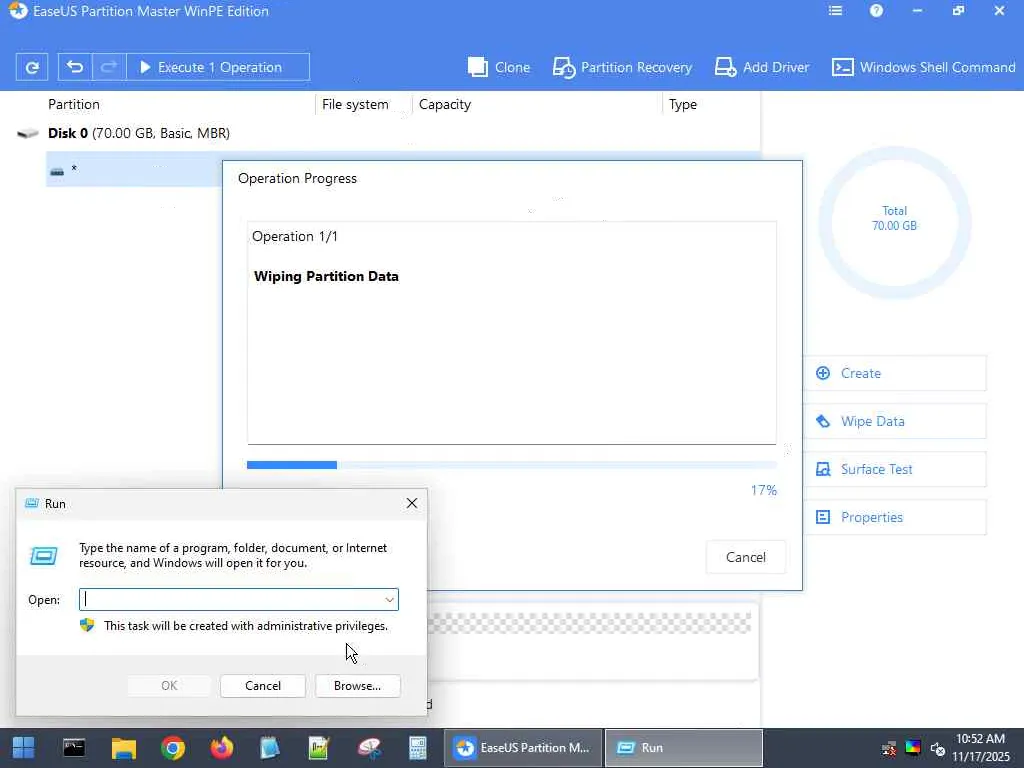Open Add Driver option
Viewport: 1024px width, 768px height.
[x=761, y=67]
